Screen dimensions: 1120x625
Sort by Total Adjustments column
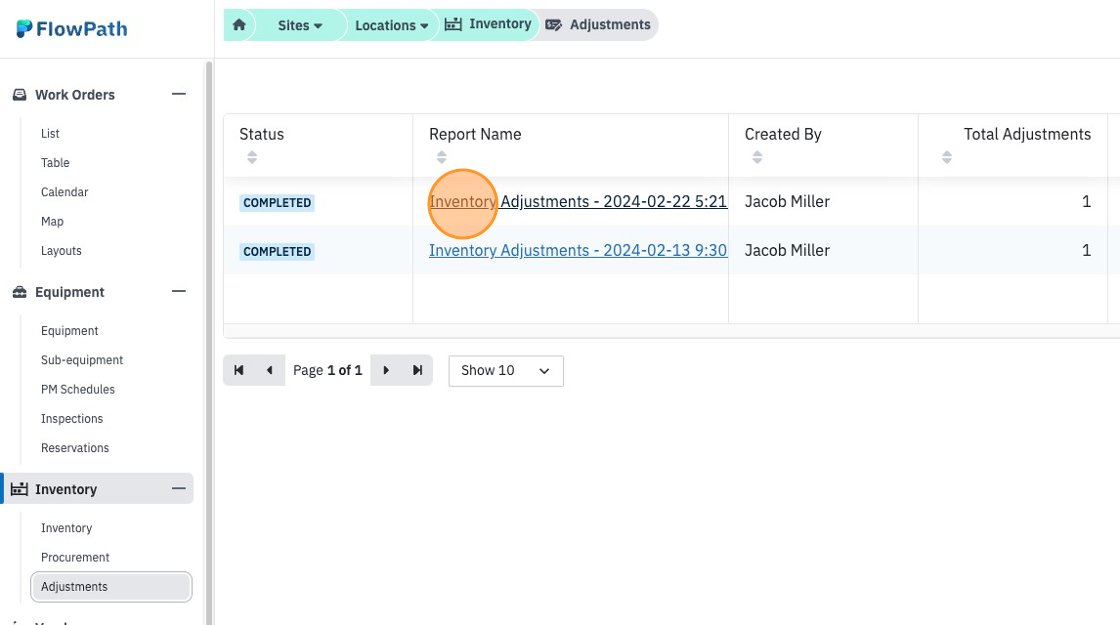click(x=946, y=157)
